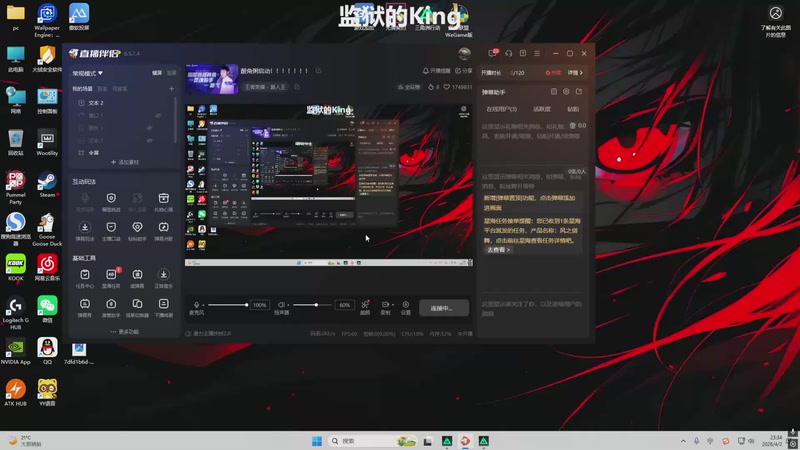Click the stream cover thumbnail
This screenshot has width=800, height=450.
212,79
